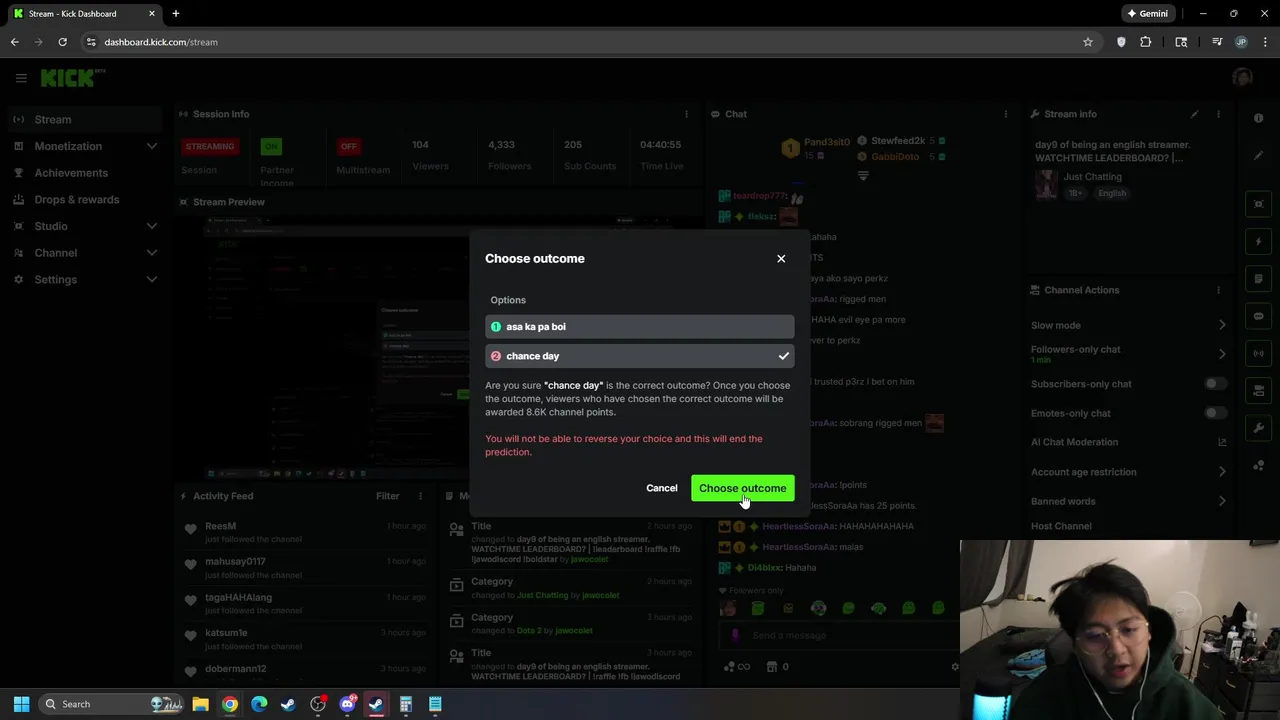This screenshot has height=720, width=1280.
Task: Open the hamburger menu beside Kick logo
Action: [x=21, y=78]
